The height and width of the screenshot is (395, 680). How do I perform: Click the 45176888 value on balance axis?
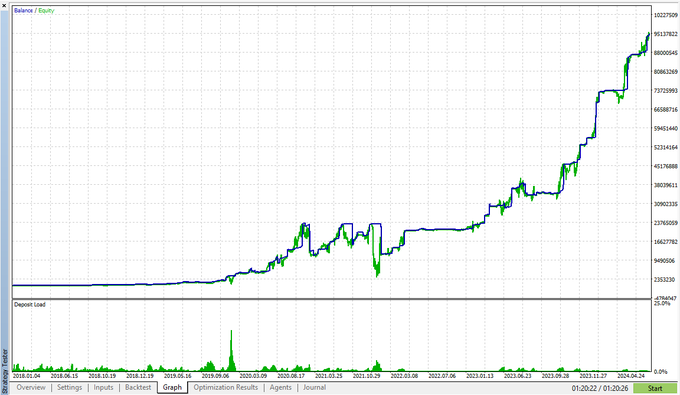pos(665,166)
